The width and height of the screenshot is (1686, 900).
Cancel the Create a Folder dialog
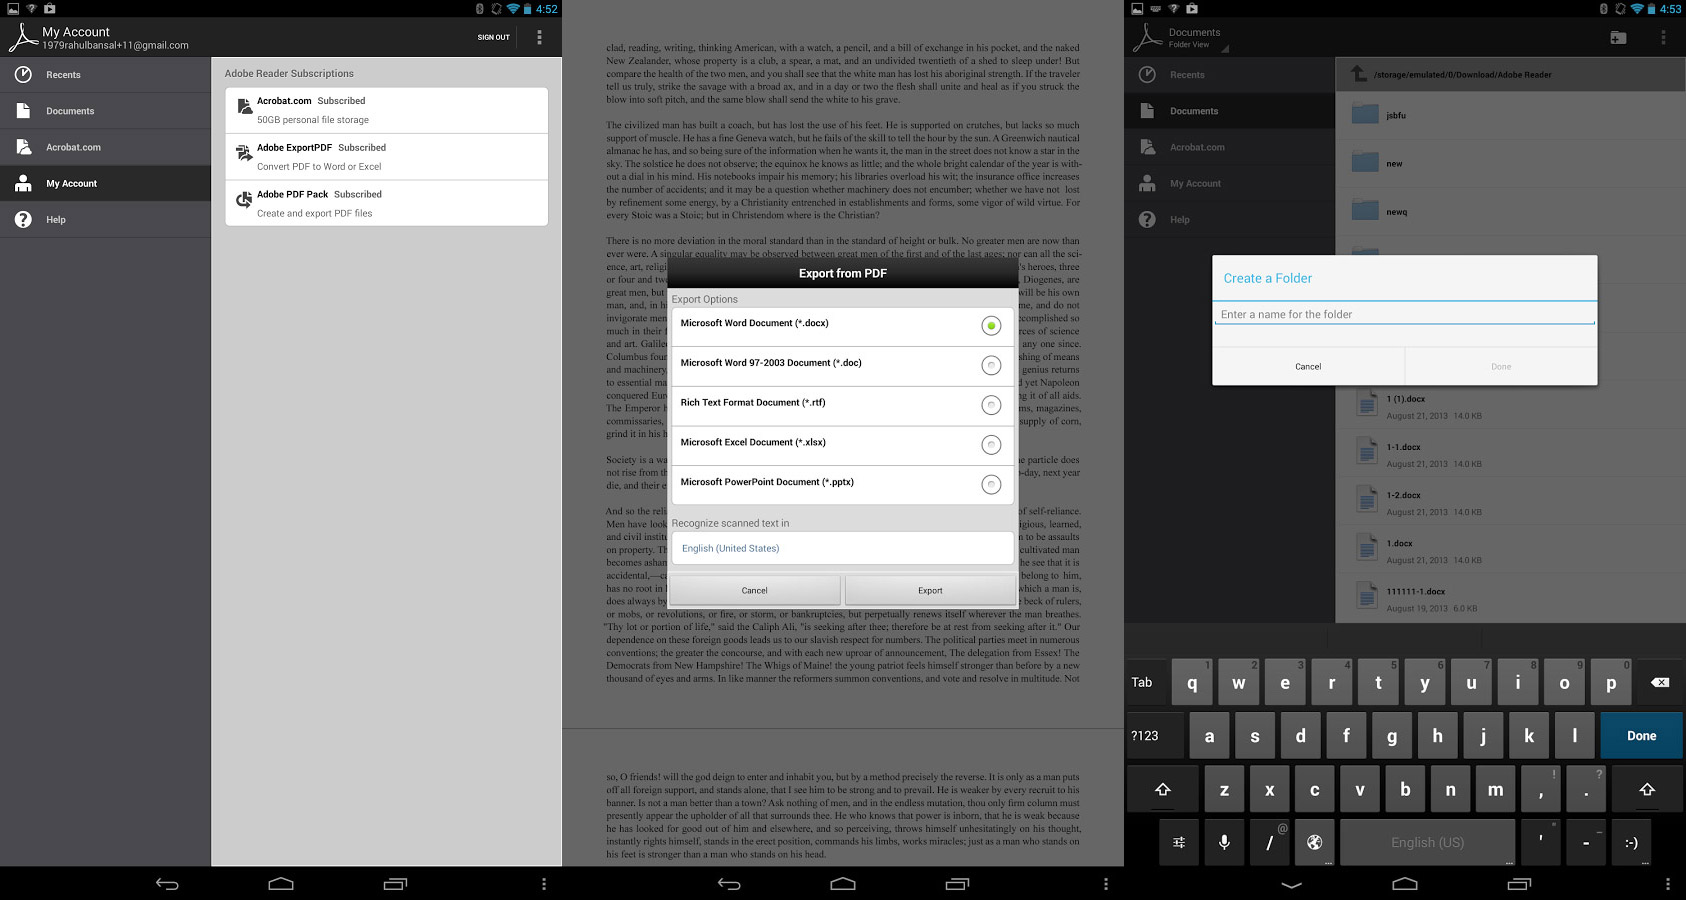(x=1308, y=366)
